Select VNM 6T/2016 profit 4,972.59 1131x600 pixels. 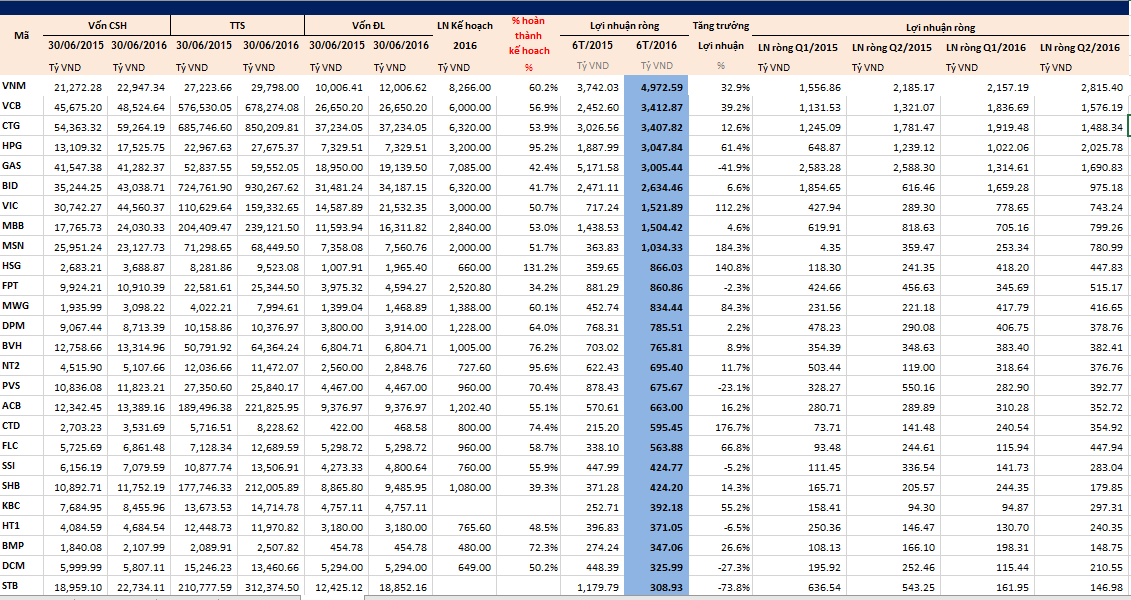point(661,87)
